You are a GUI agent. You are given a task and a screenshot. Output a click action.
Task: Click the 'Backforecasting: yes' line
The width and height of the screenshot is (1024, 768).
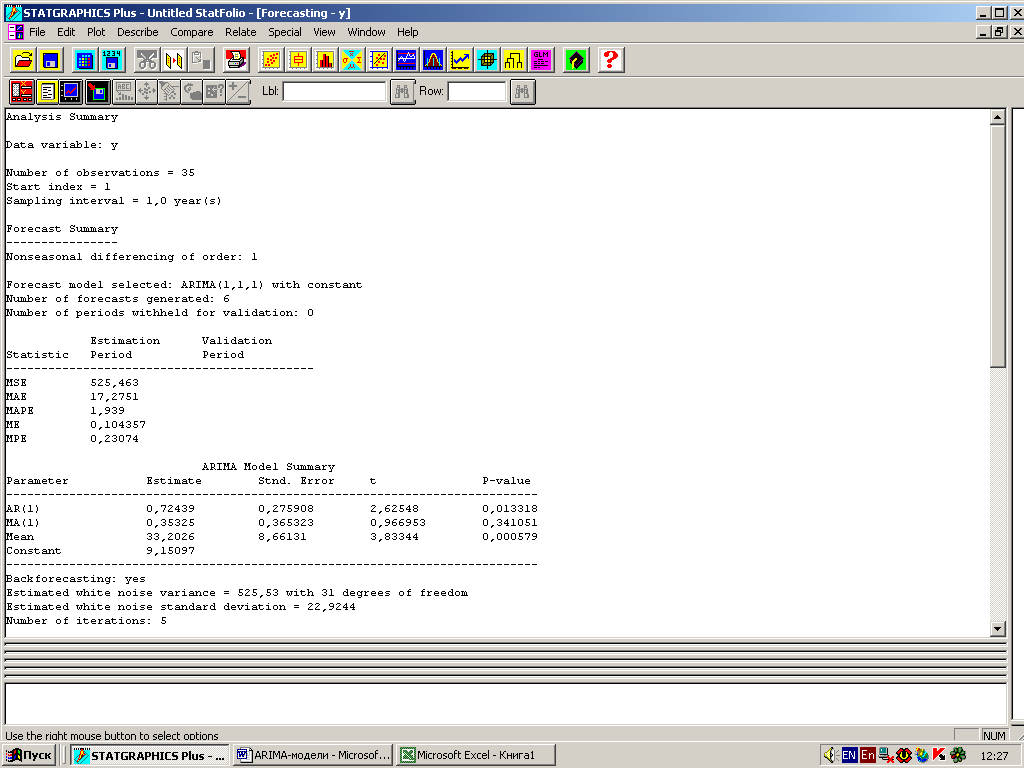click(76, 579)
